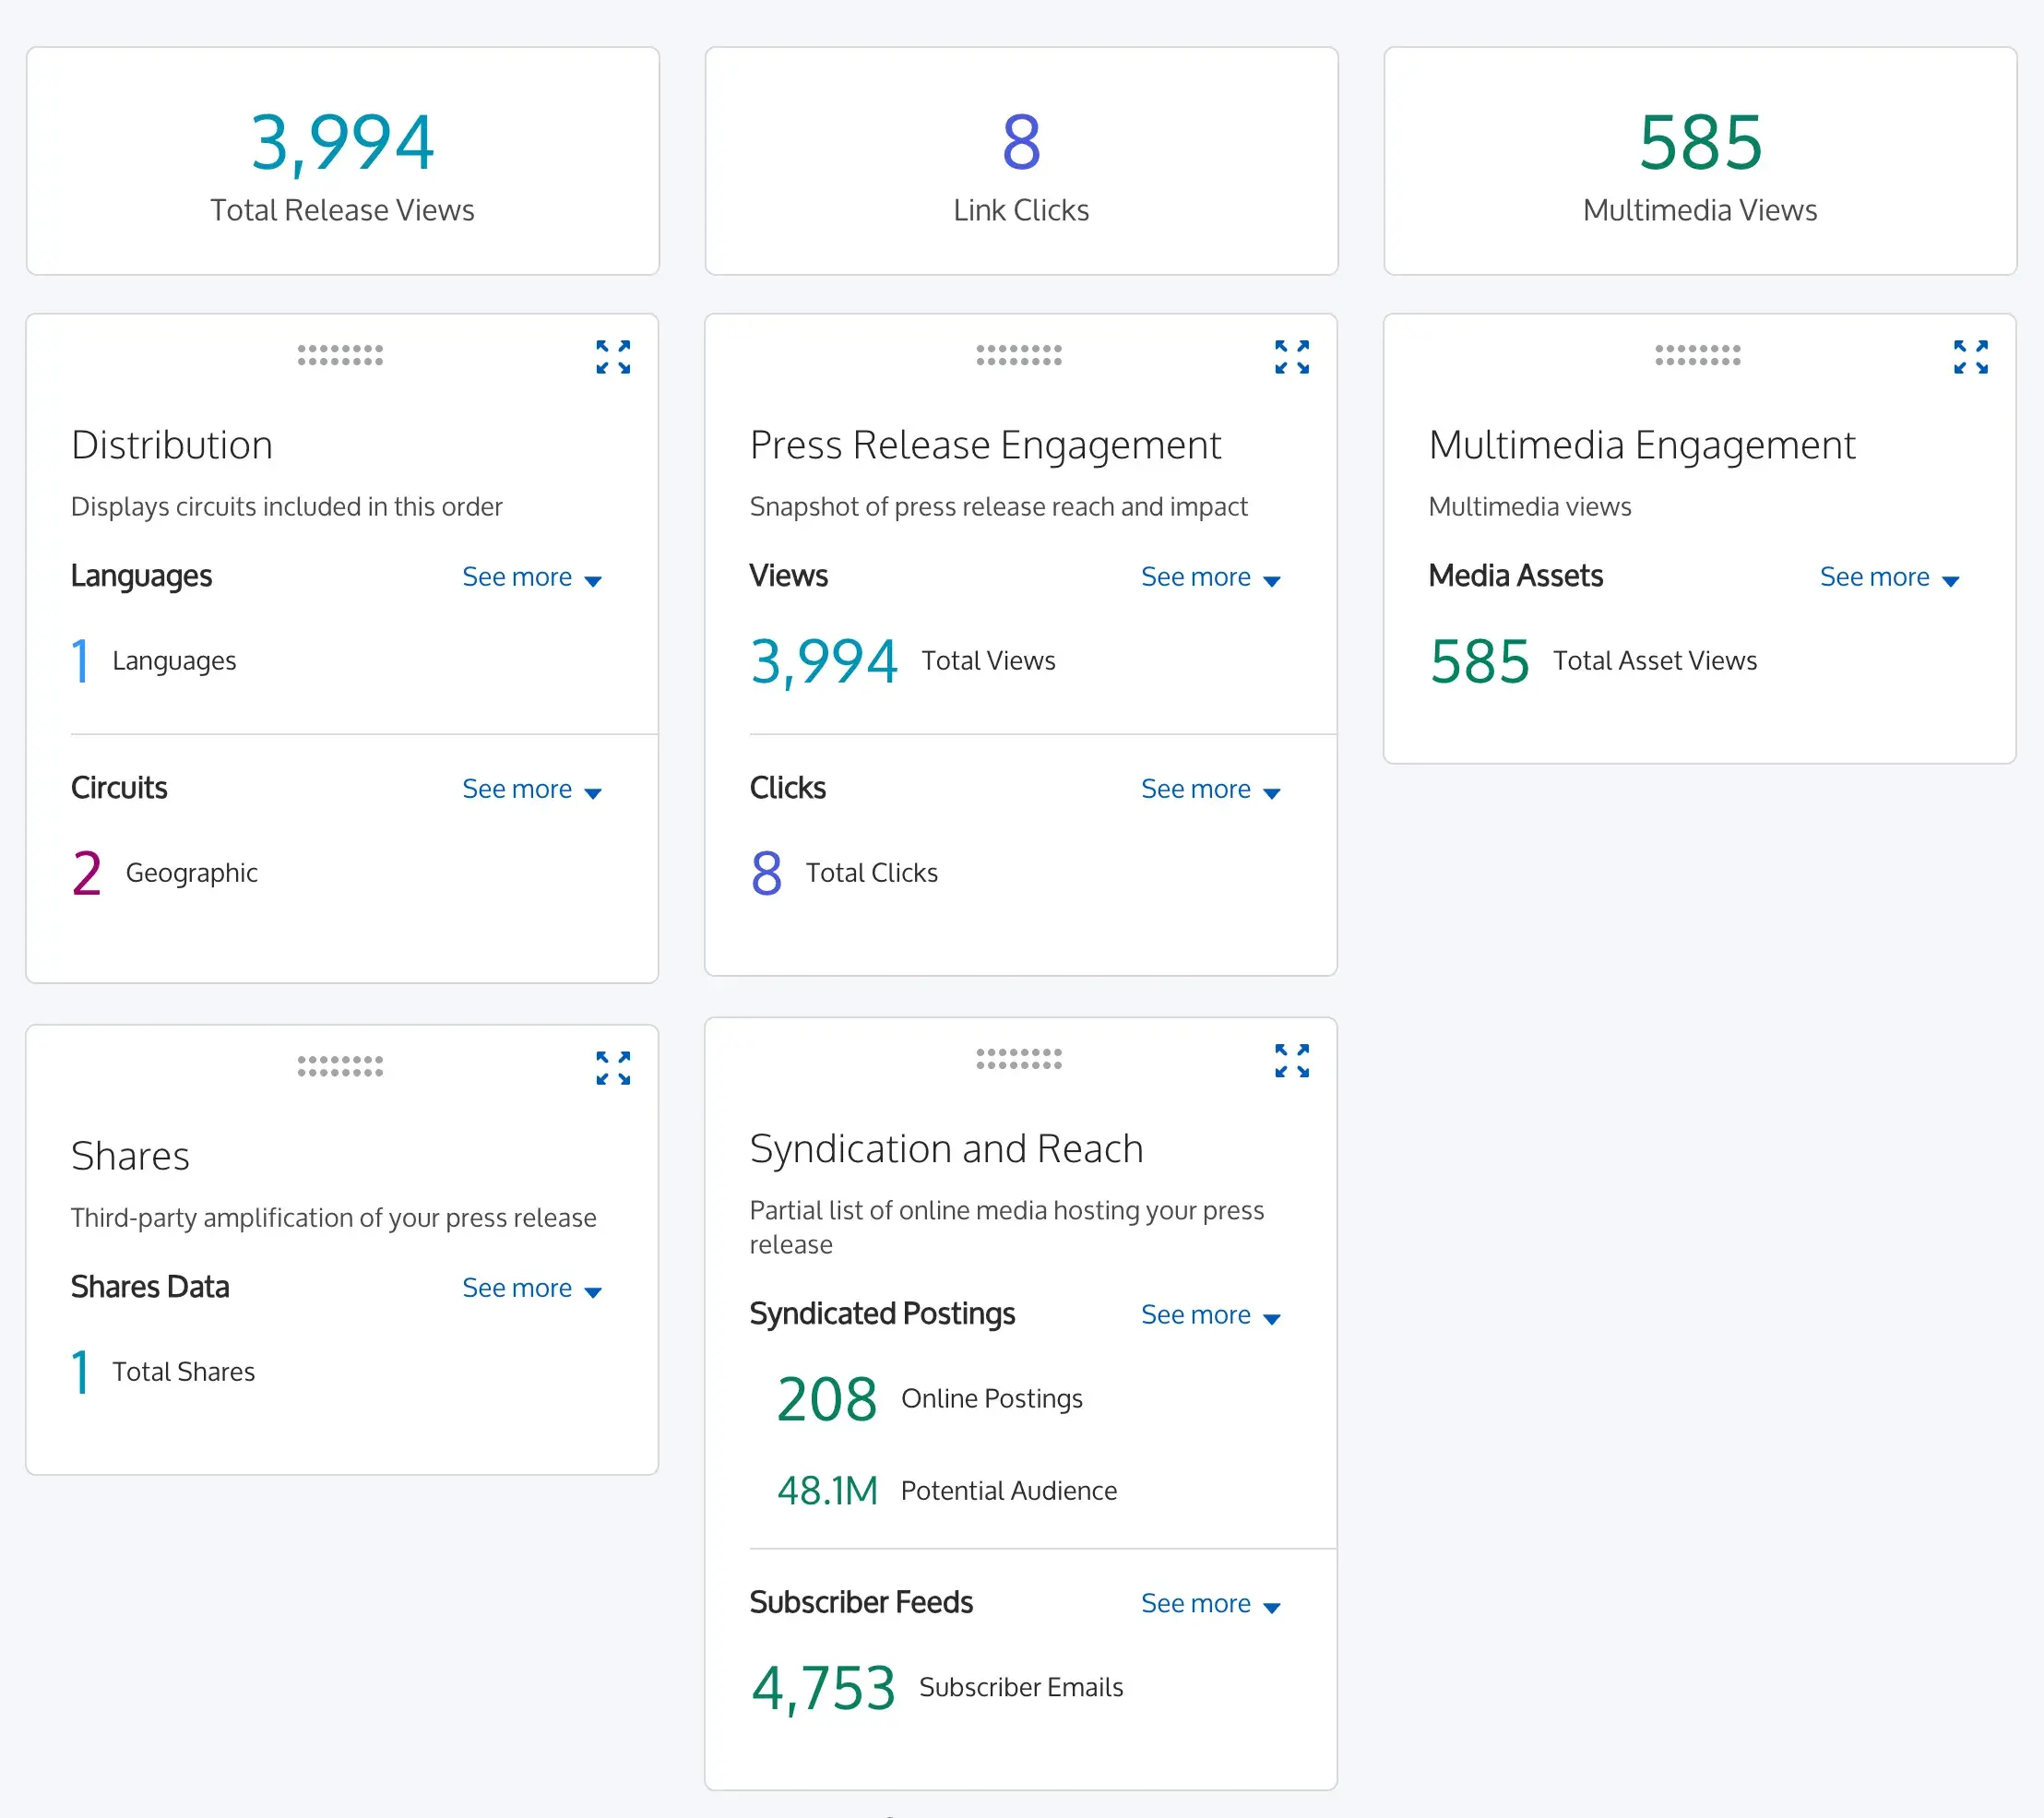Select the Total Release Views summary card

(342, 161)
